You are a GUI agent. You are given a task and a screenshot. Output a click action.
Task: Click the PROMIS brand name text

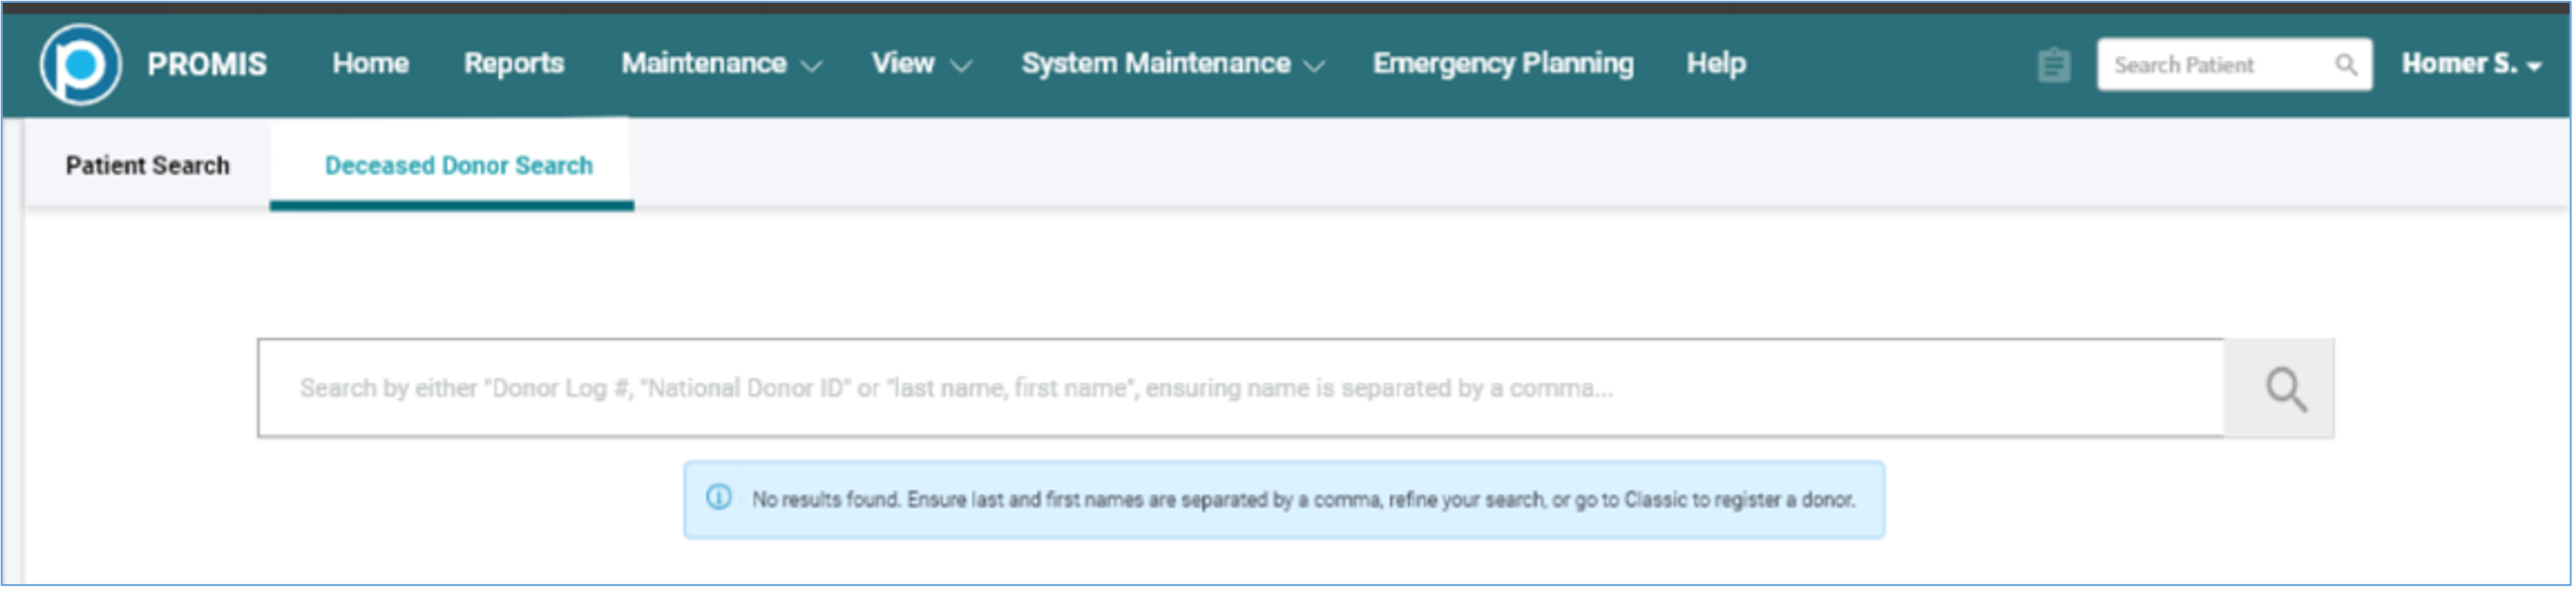207,65
